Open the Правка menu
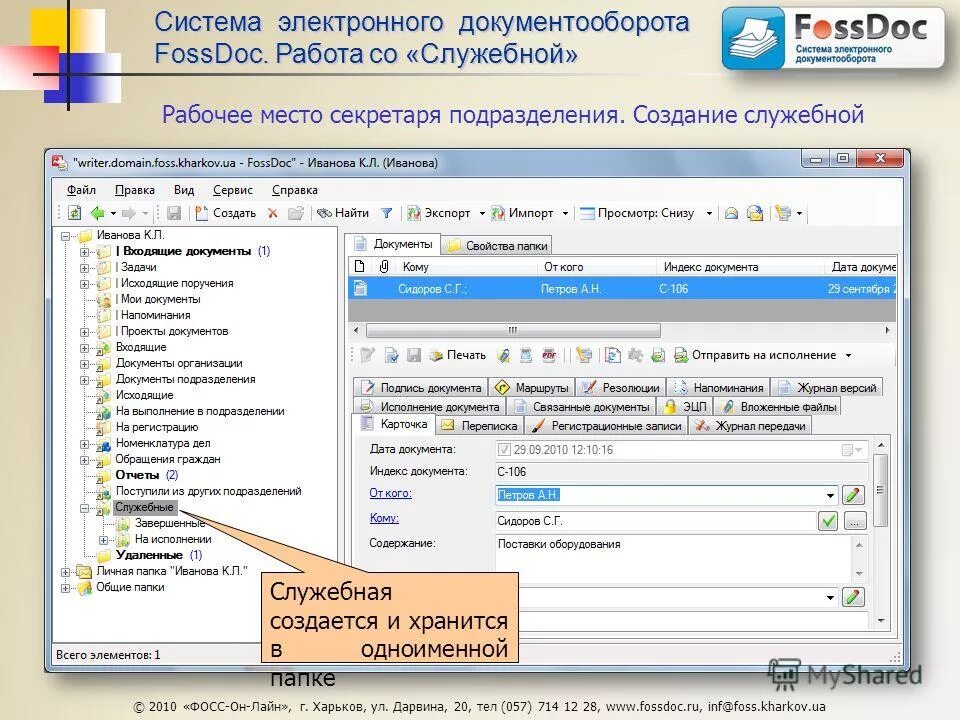The width and height of the screenshot is (960, 720). pos(135,190)
